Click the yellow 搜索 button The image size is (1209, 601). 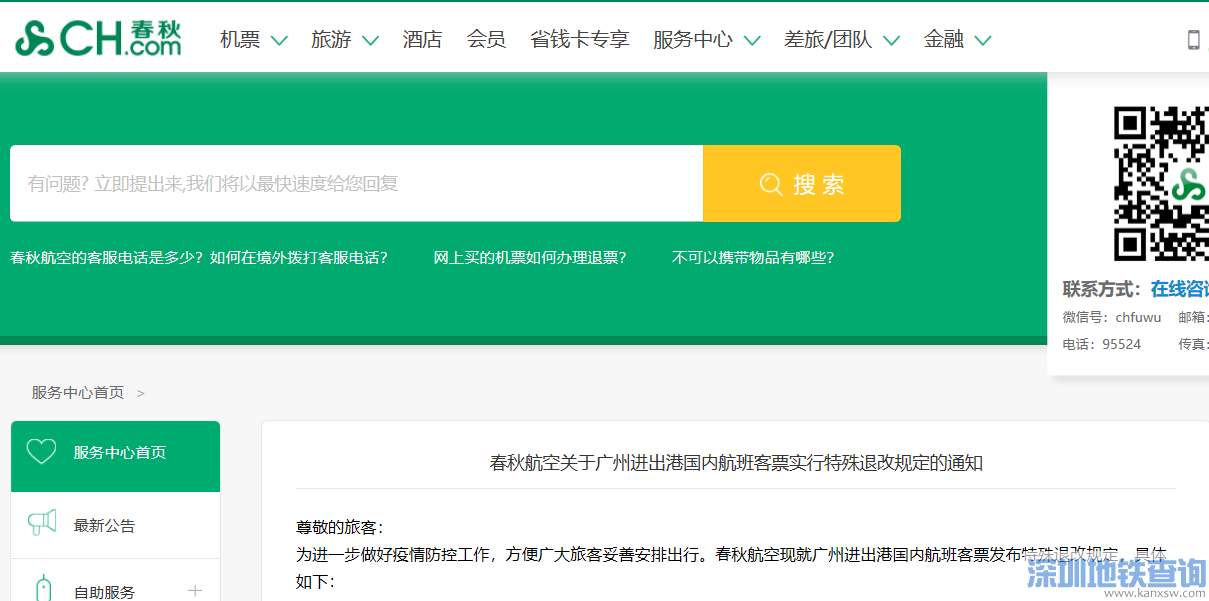pos(802,184)
